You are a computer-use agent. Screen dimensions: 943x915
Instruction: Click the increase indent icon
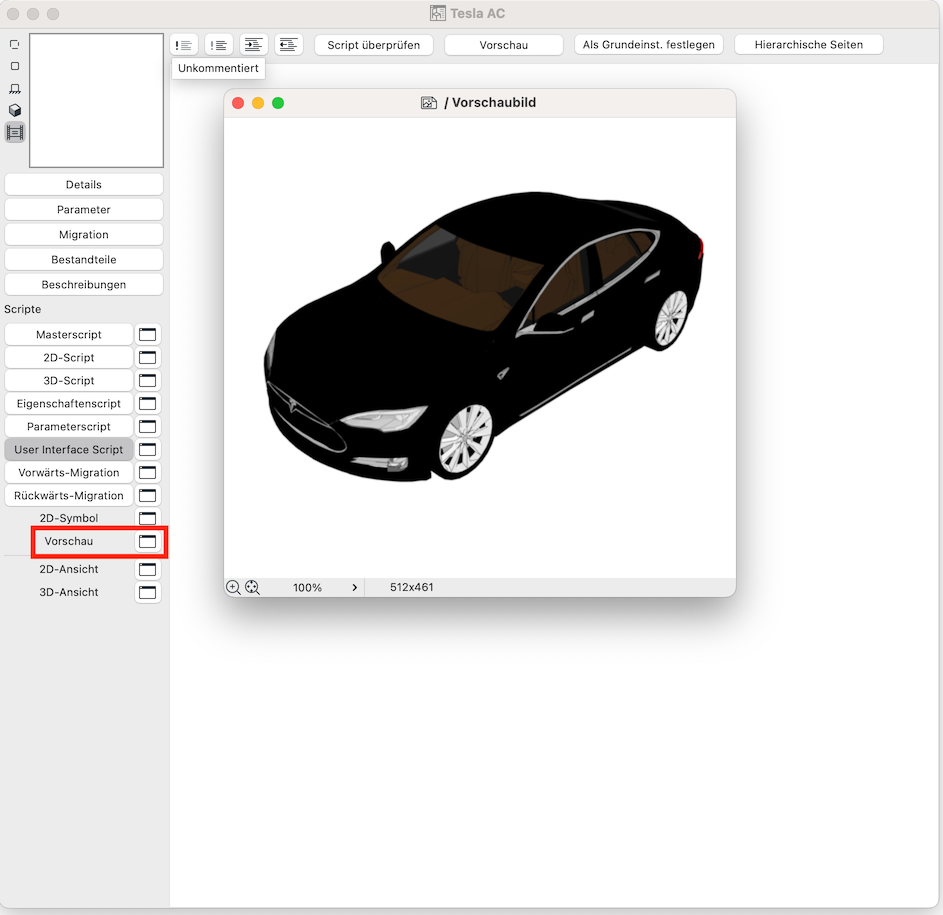point(254,45)
